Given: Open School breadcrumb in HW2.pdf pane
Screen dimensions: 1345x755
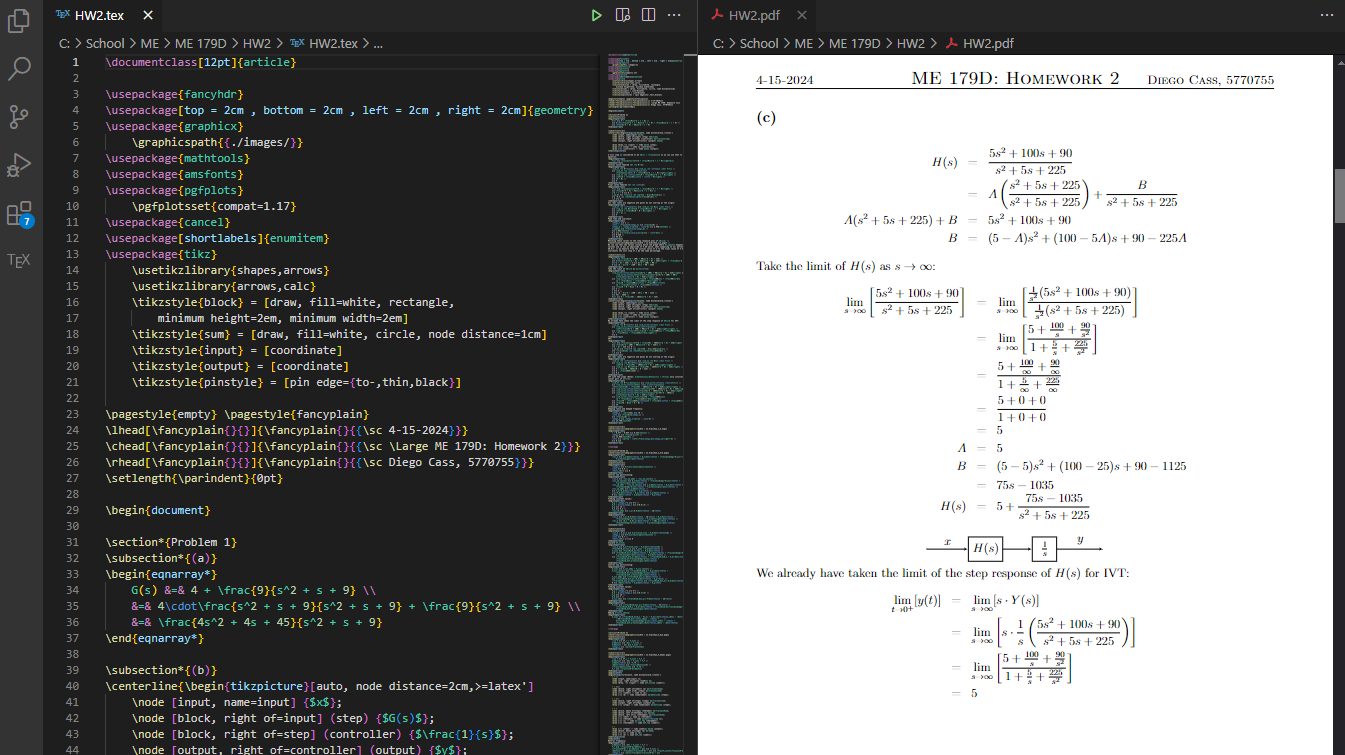Looking at the screenshot, I should pos(759,43).
